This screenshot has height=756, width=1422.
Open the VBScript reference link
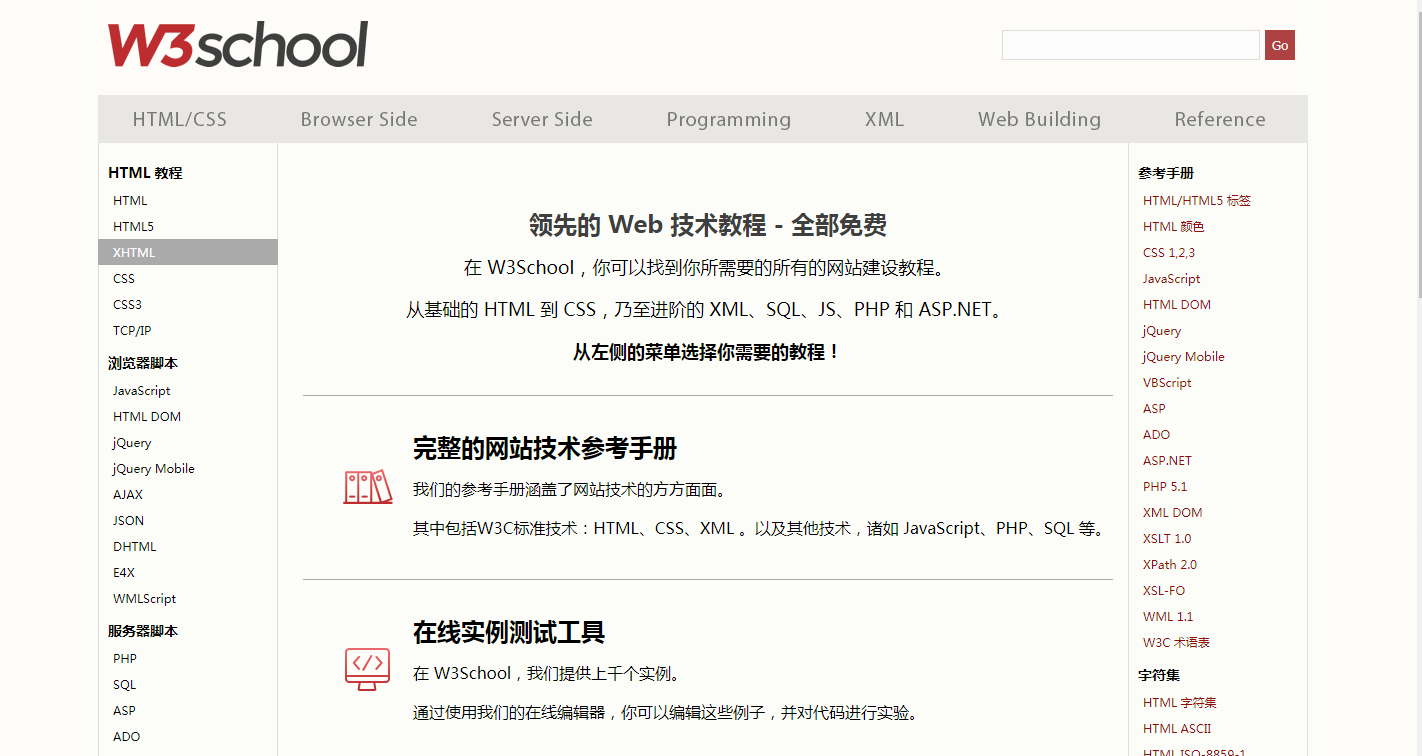(1167, 383)
